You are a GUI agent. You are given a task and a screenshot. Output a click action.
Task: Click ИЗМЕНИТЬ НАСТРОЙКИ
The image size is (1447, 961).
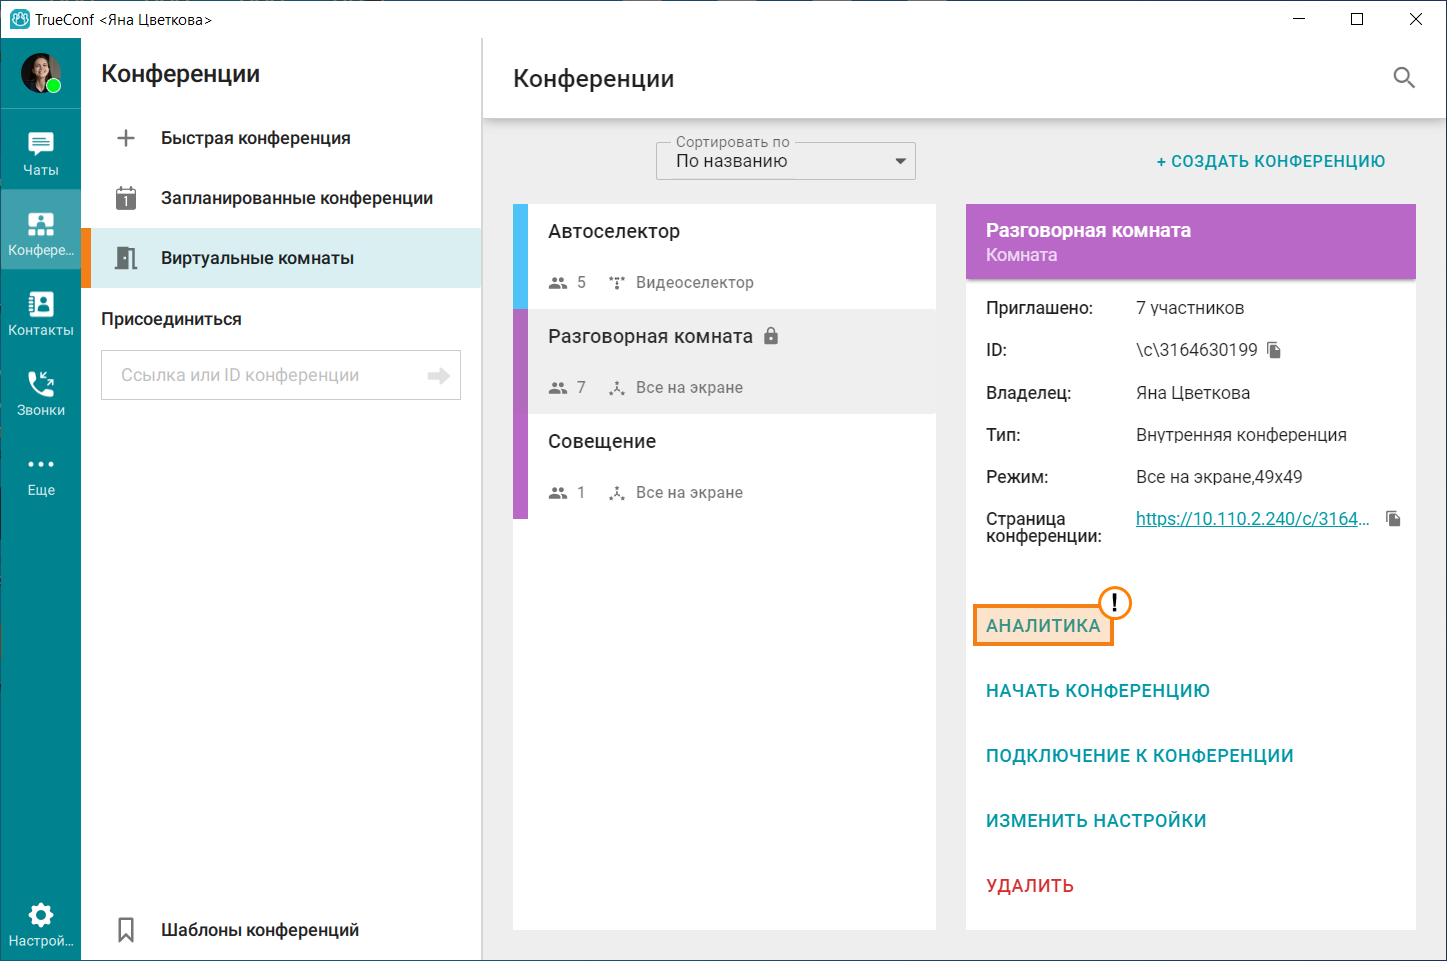[1096, 821]
